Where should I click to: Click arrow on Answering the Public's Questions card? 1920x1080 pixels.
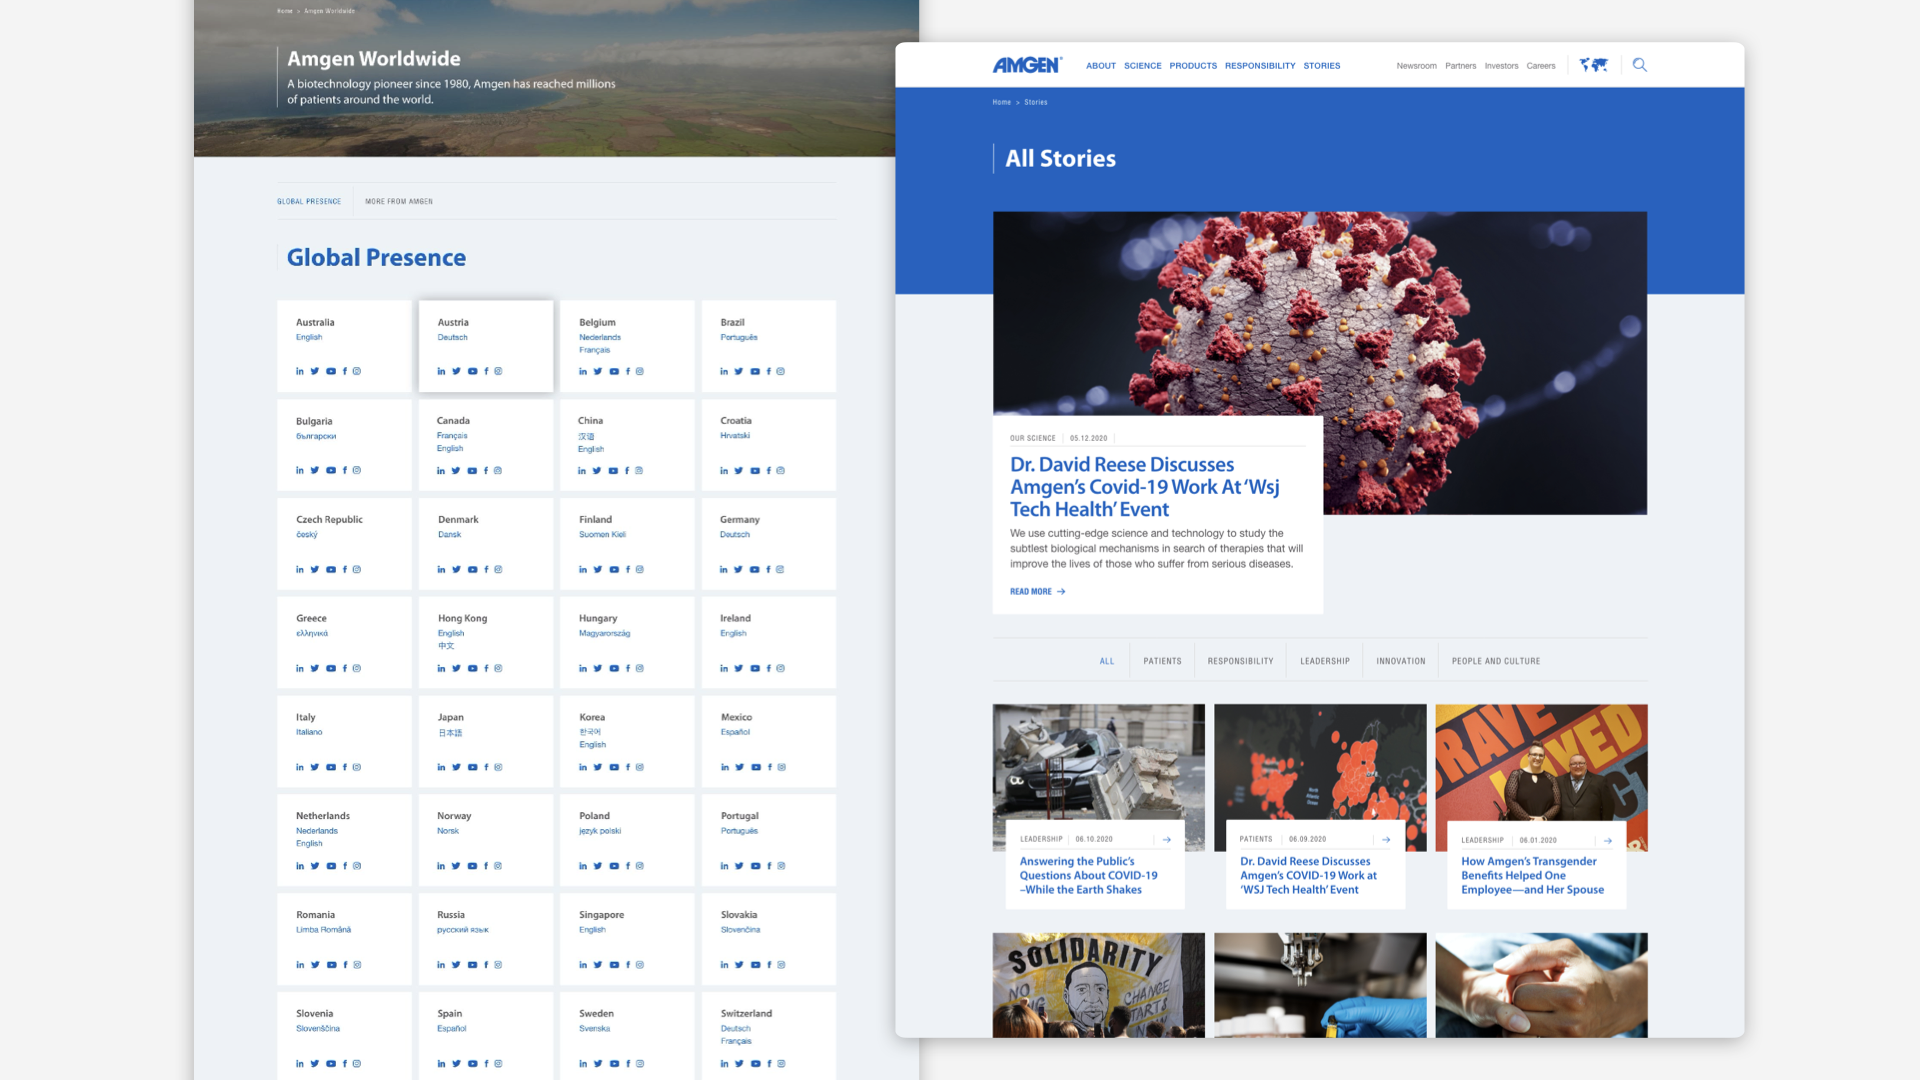point(1166,839)
